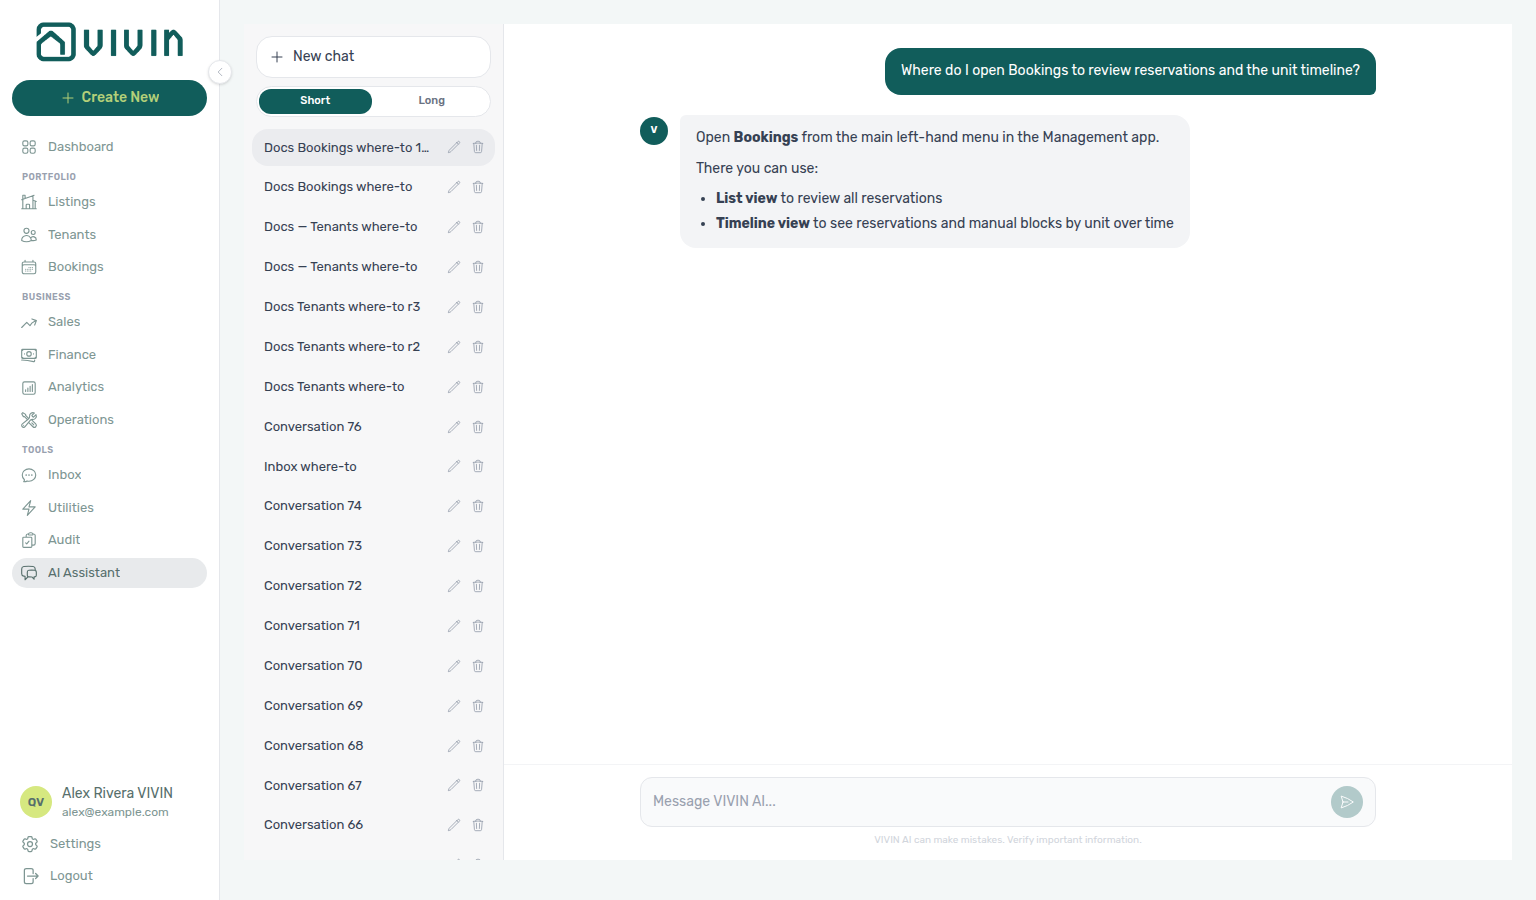The image size is (1536, 900).
Task: Rename the 'Docs Tenants where-to r3' chat
Action: point(454,307)
